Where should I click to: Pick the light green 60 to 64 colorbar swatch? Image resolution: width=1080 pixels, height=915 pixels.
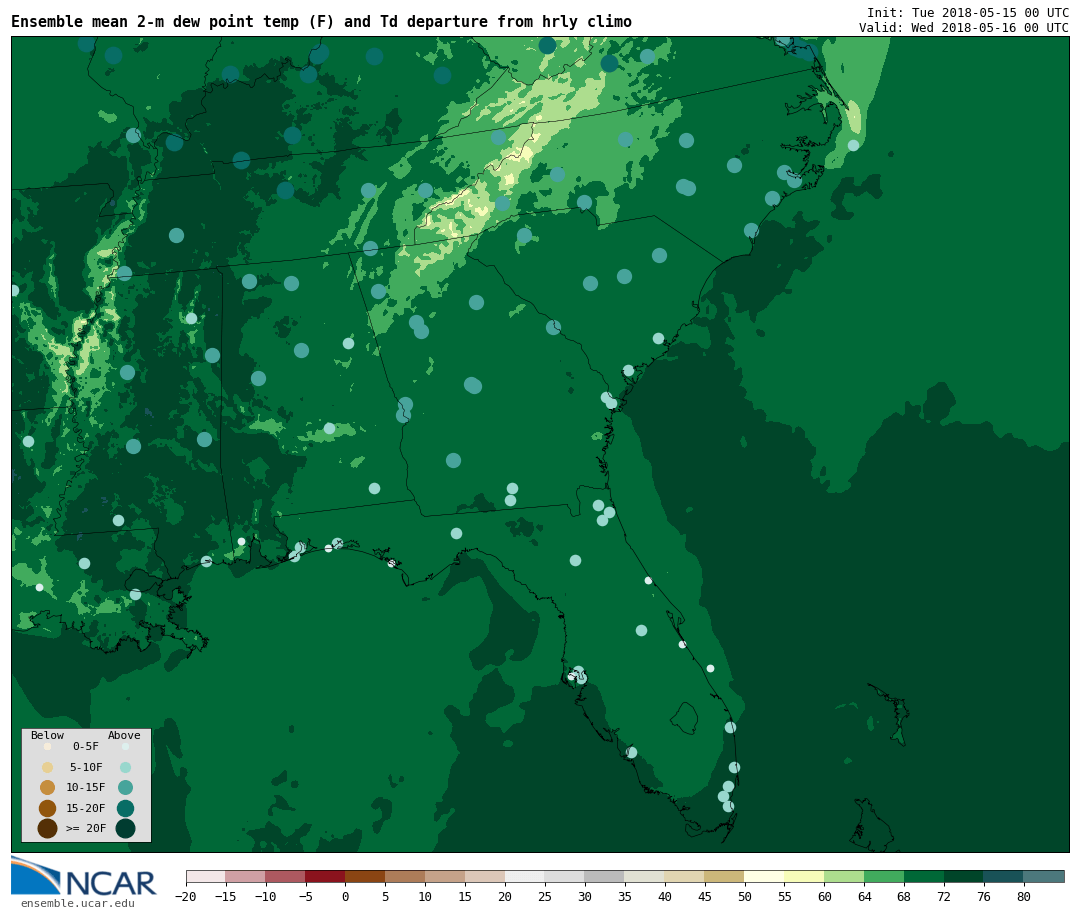click(844, 876)
